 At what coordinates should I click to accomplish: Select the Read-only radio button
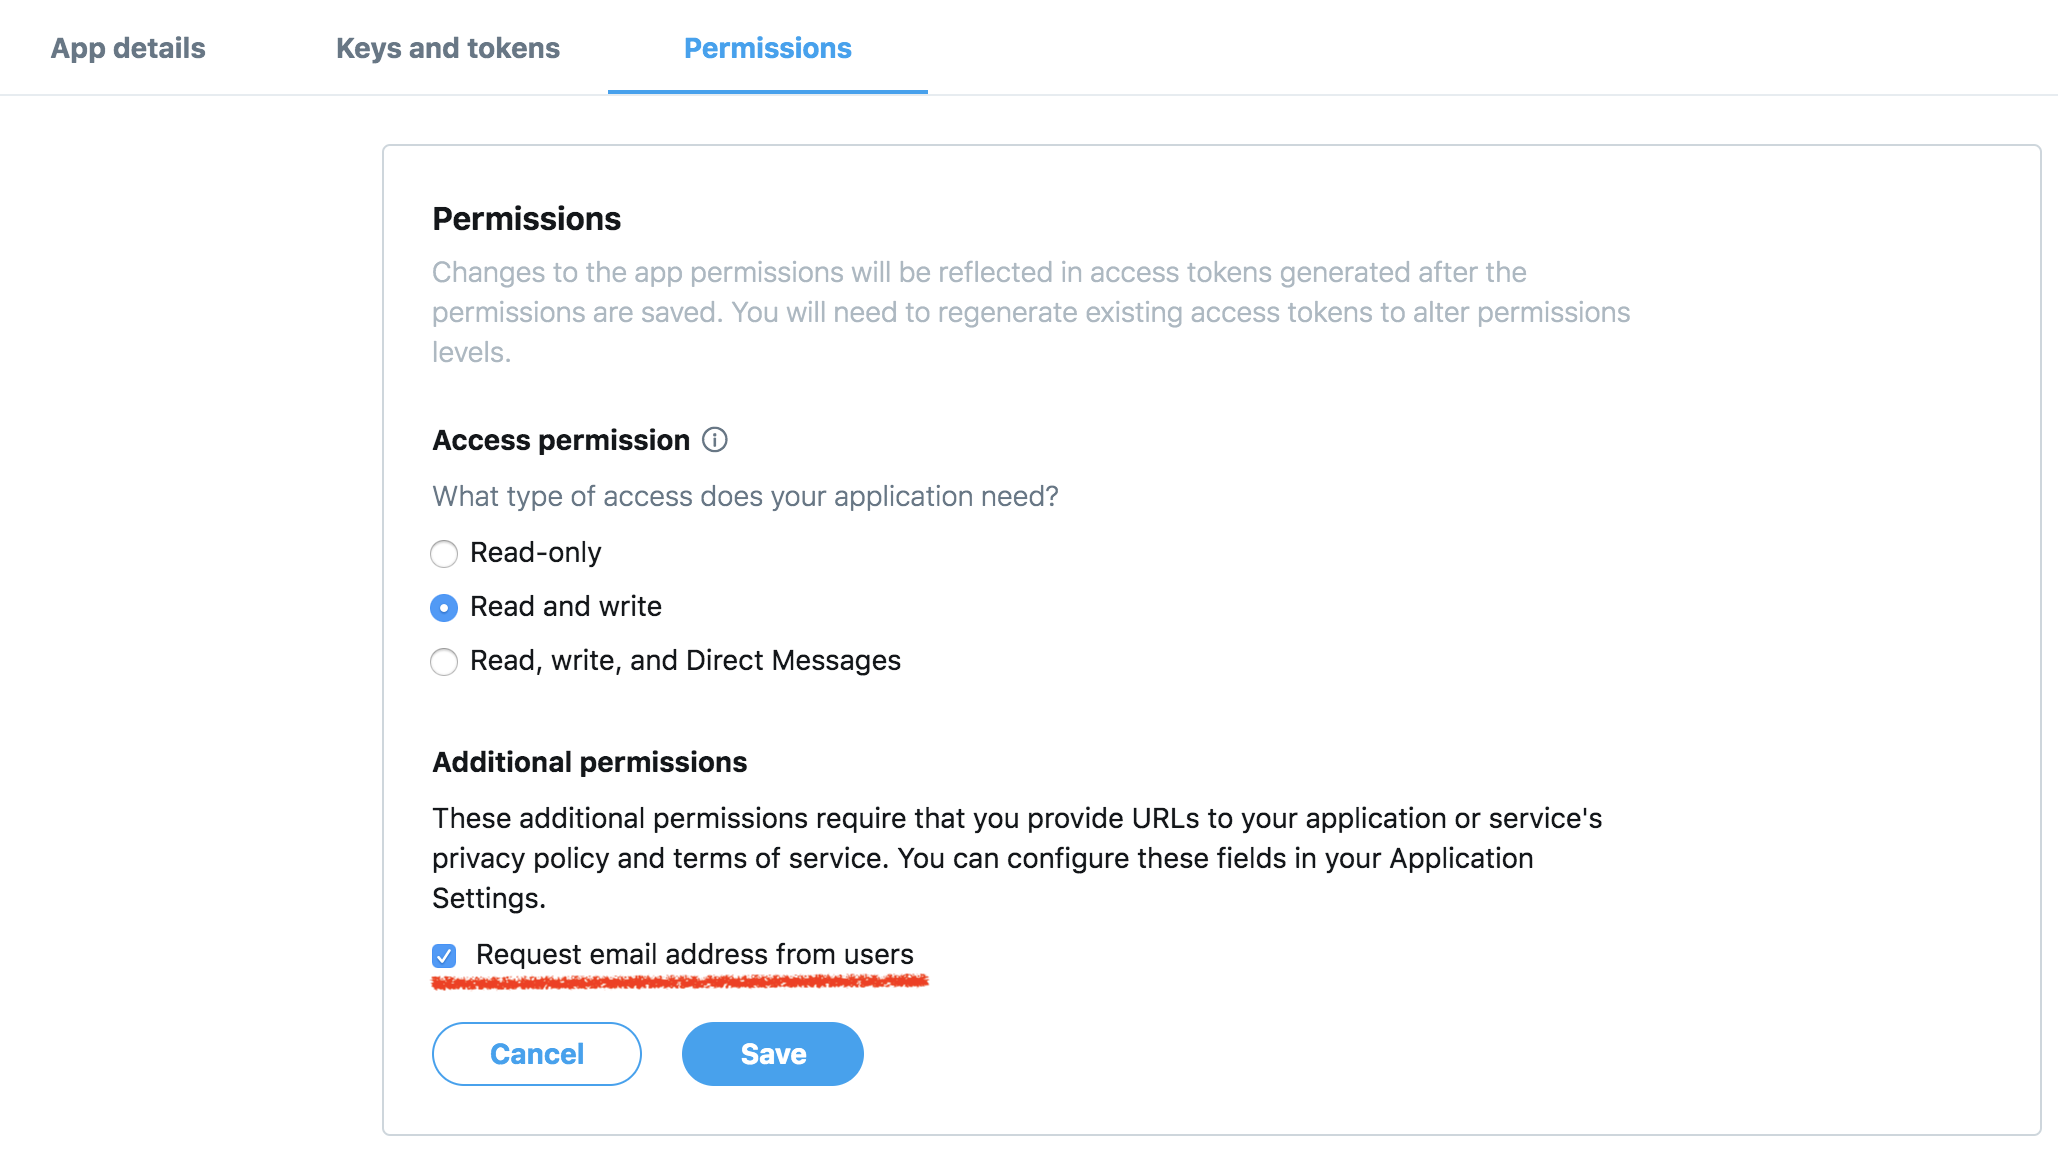point(444,553)
